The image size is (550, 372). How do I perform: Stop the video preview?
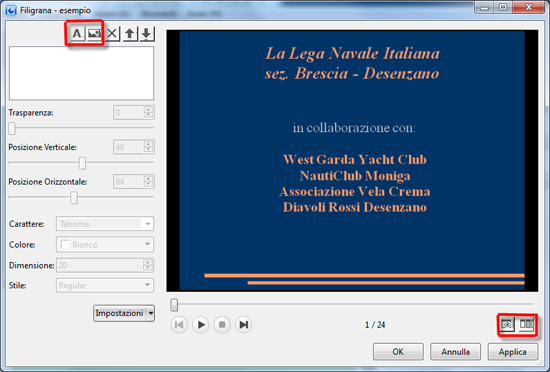(222, 325)
